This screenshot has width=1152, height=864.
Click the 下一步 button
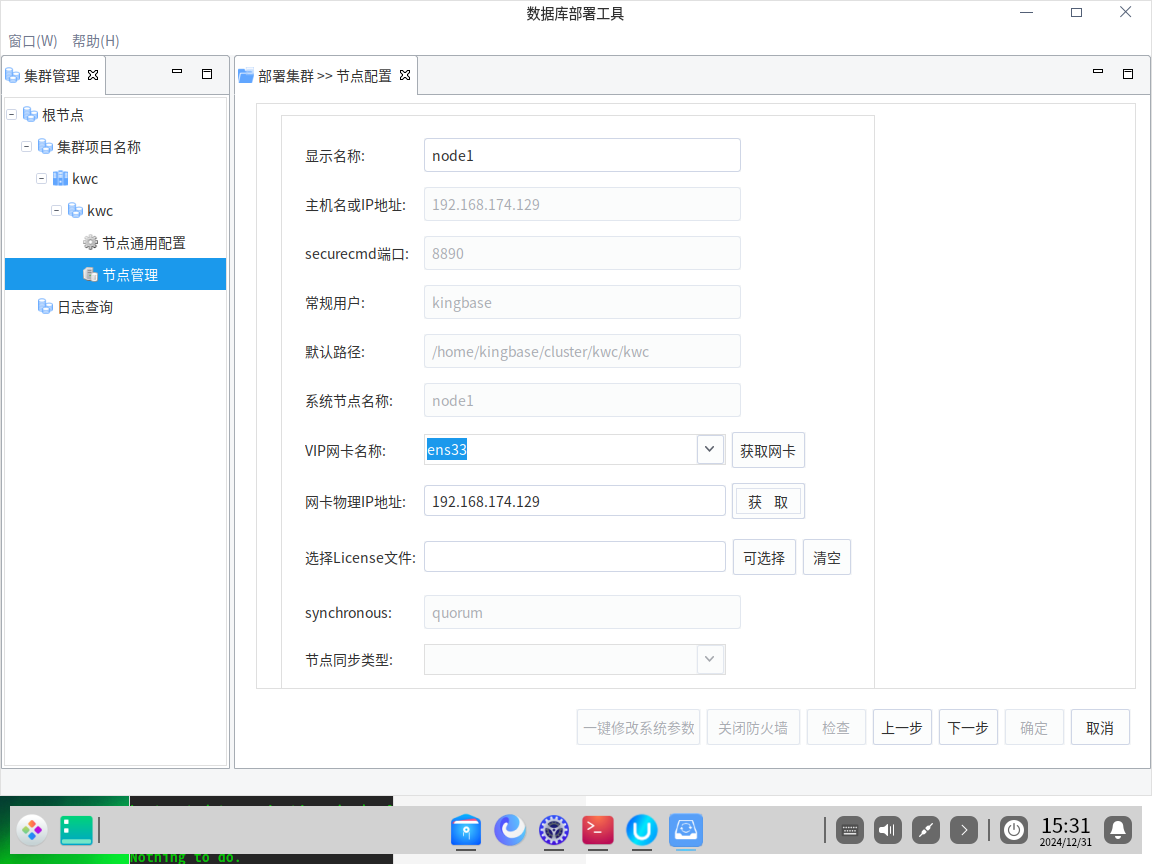[x=968, y=728]
